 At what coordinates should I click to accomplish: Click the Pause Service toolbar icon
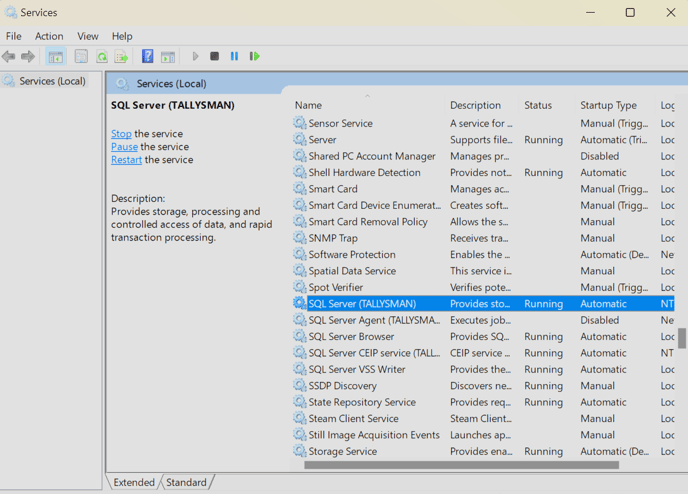tap(234, 56)
